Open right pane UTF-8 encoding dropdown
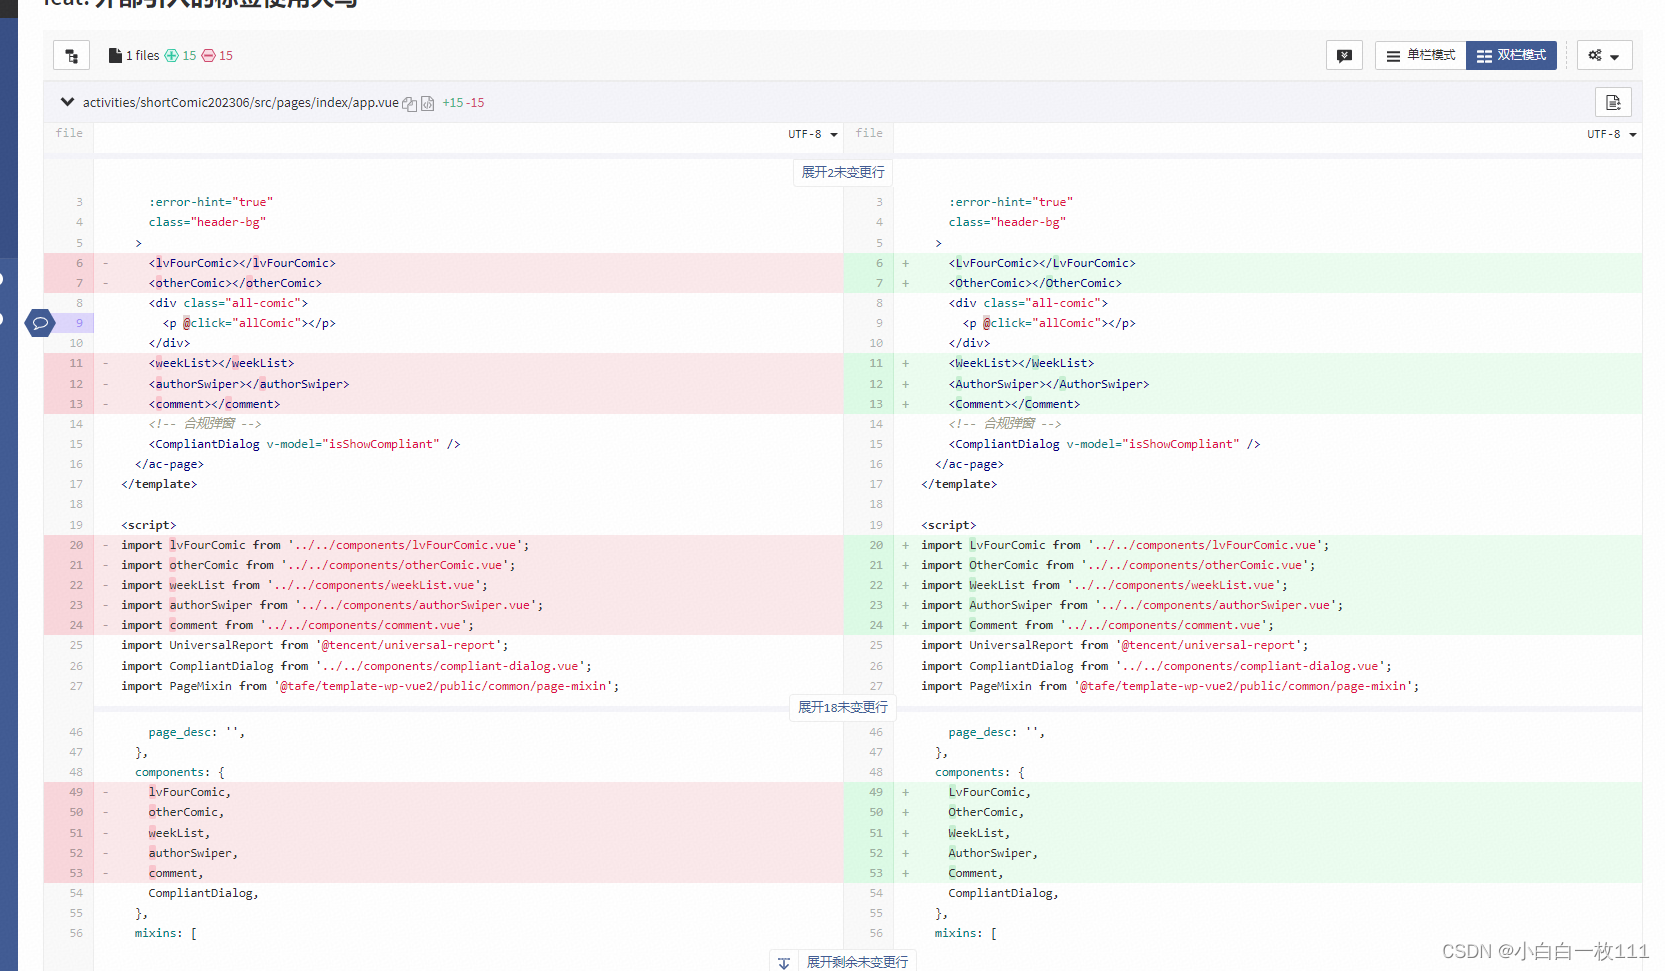Image resolution: width=1665 pixels, height=971 pixels. point(1611,134)
